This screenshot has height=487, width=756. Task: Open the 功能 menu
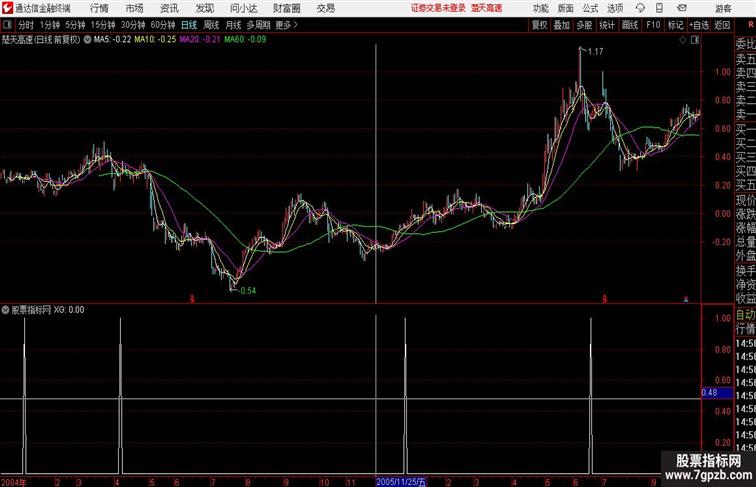540,8
